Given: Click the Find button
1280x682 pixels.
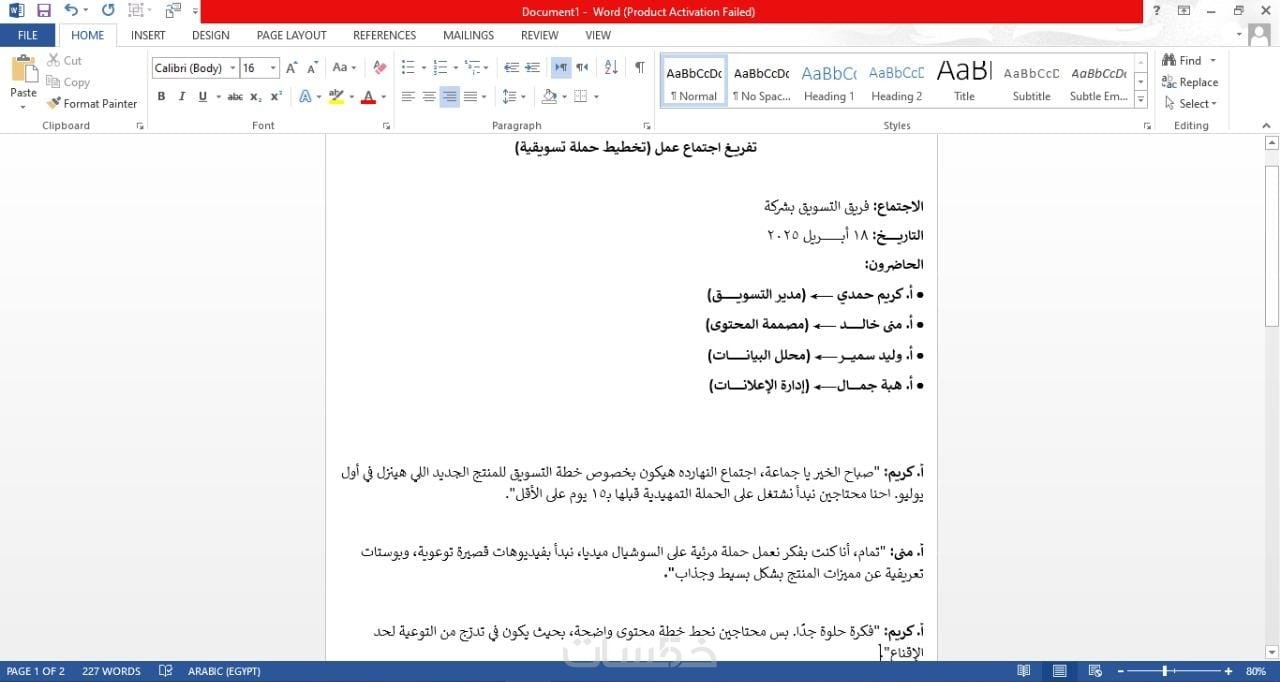Looking at the screenshot, I should pyautogui.click(x=1183, y=61).
